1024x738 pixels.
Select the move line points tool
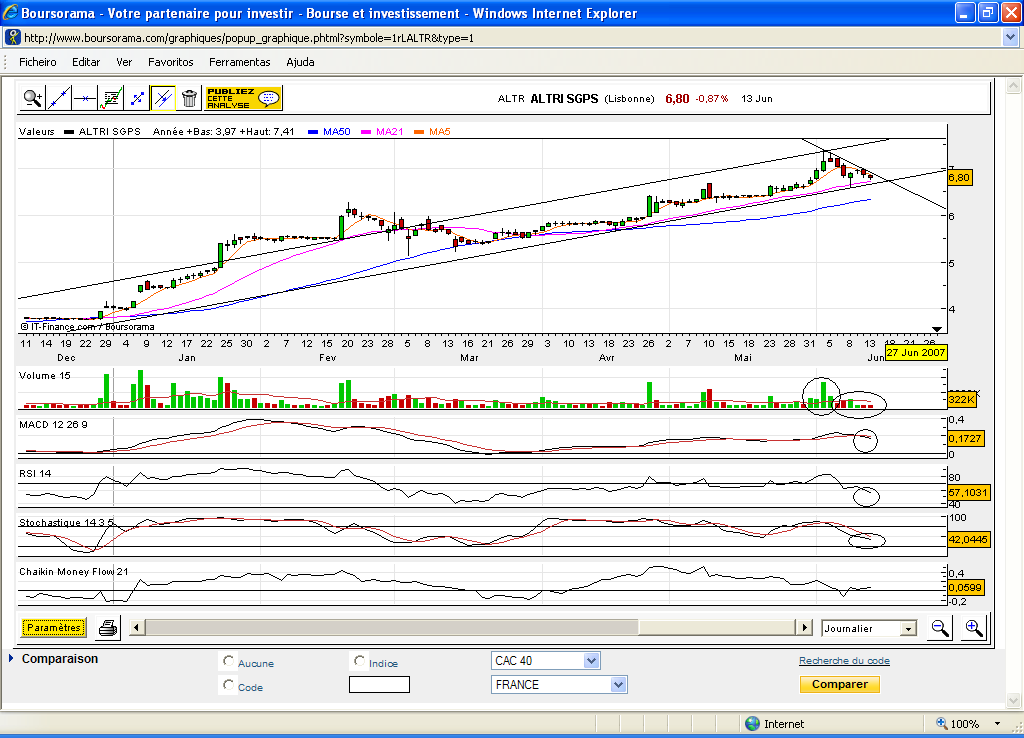(x=137, y=99)
